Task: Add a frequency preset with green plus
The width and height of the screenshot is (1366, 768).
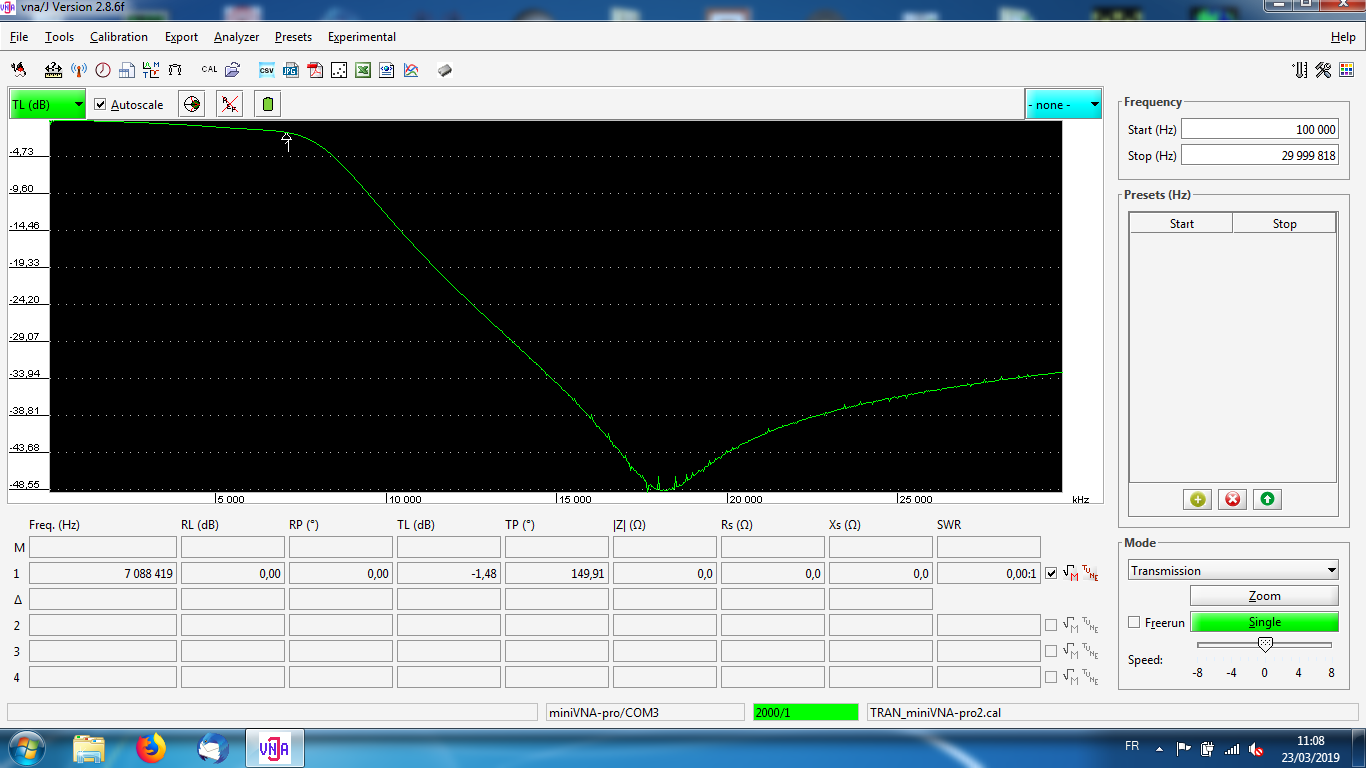Action: [1197, 499]
